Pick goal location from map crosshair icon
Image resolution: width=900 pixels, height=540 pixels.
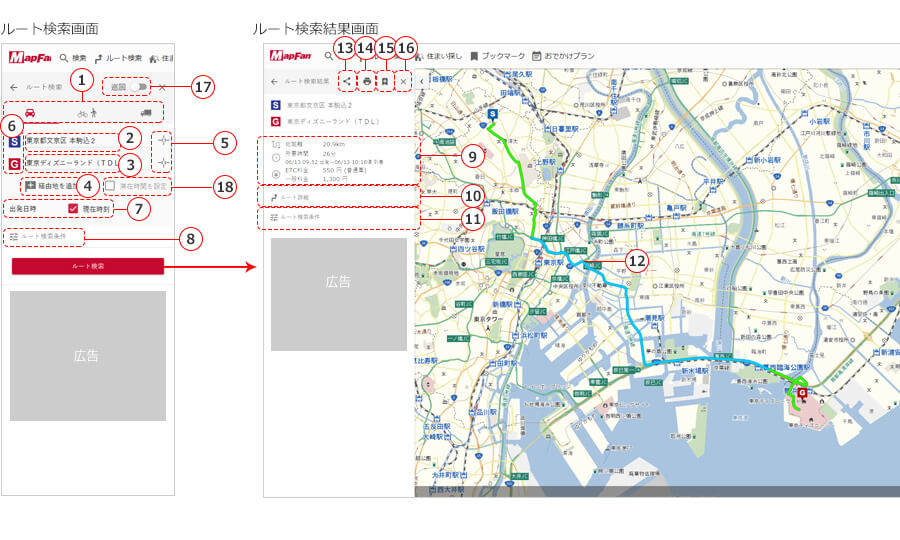[x=164, y=163]
